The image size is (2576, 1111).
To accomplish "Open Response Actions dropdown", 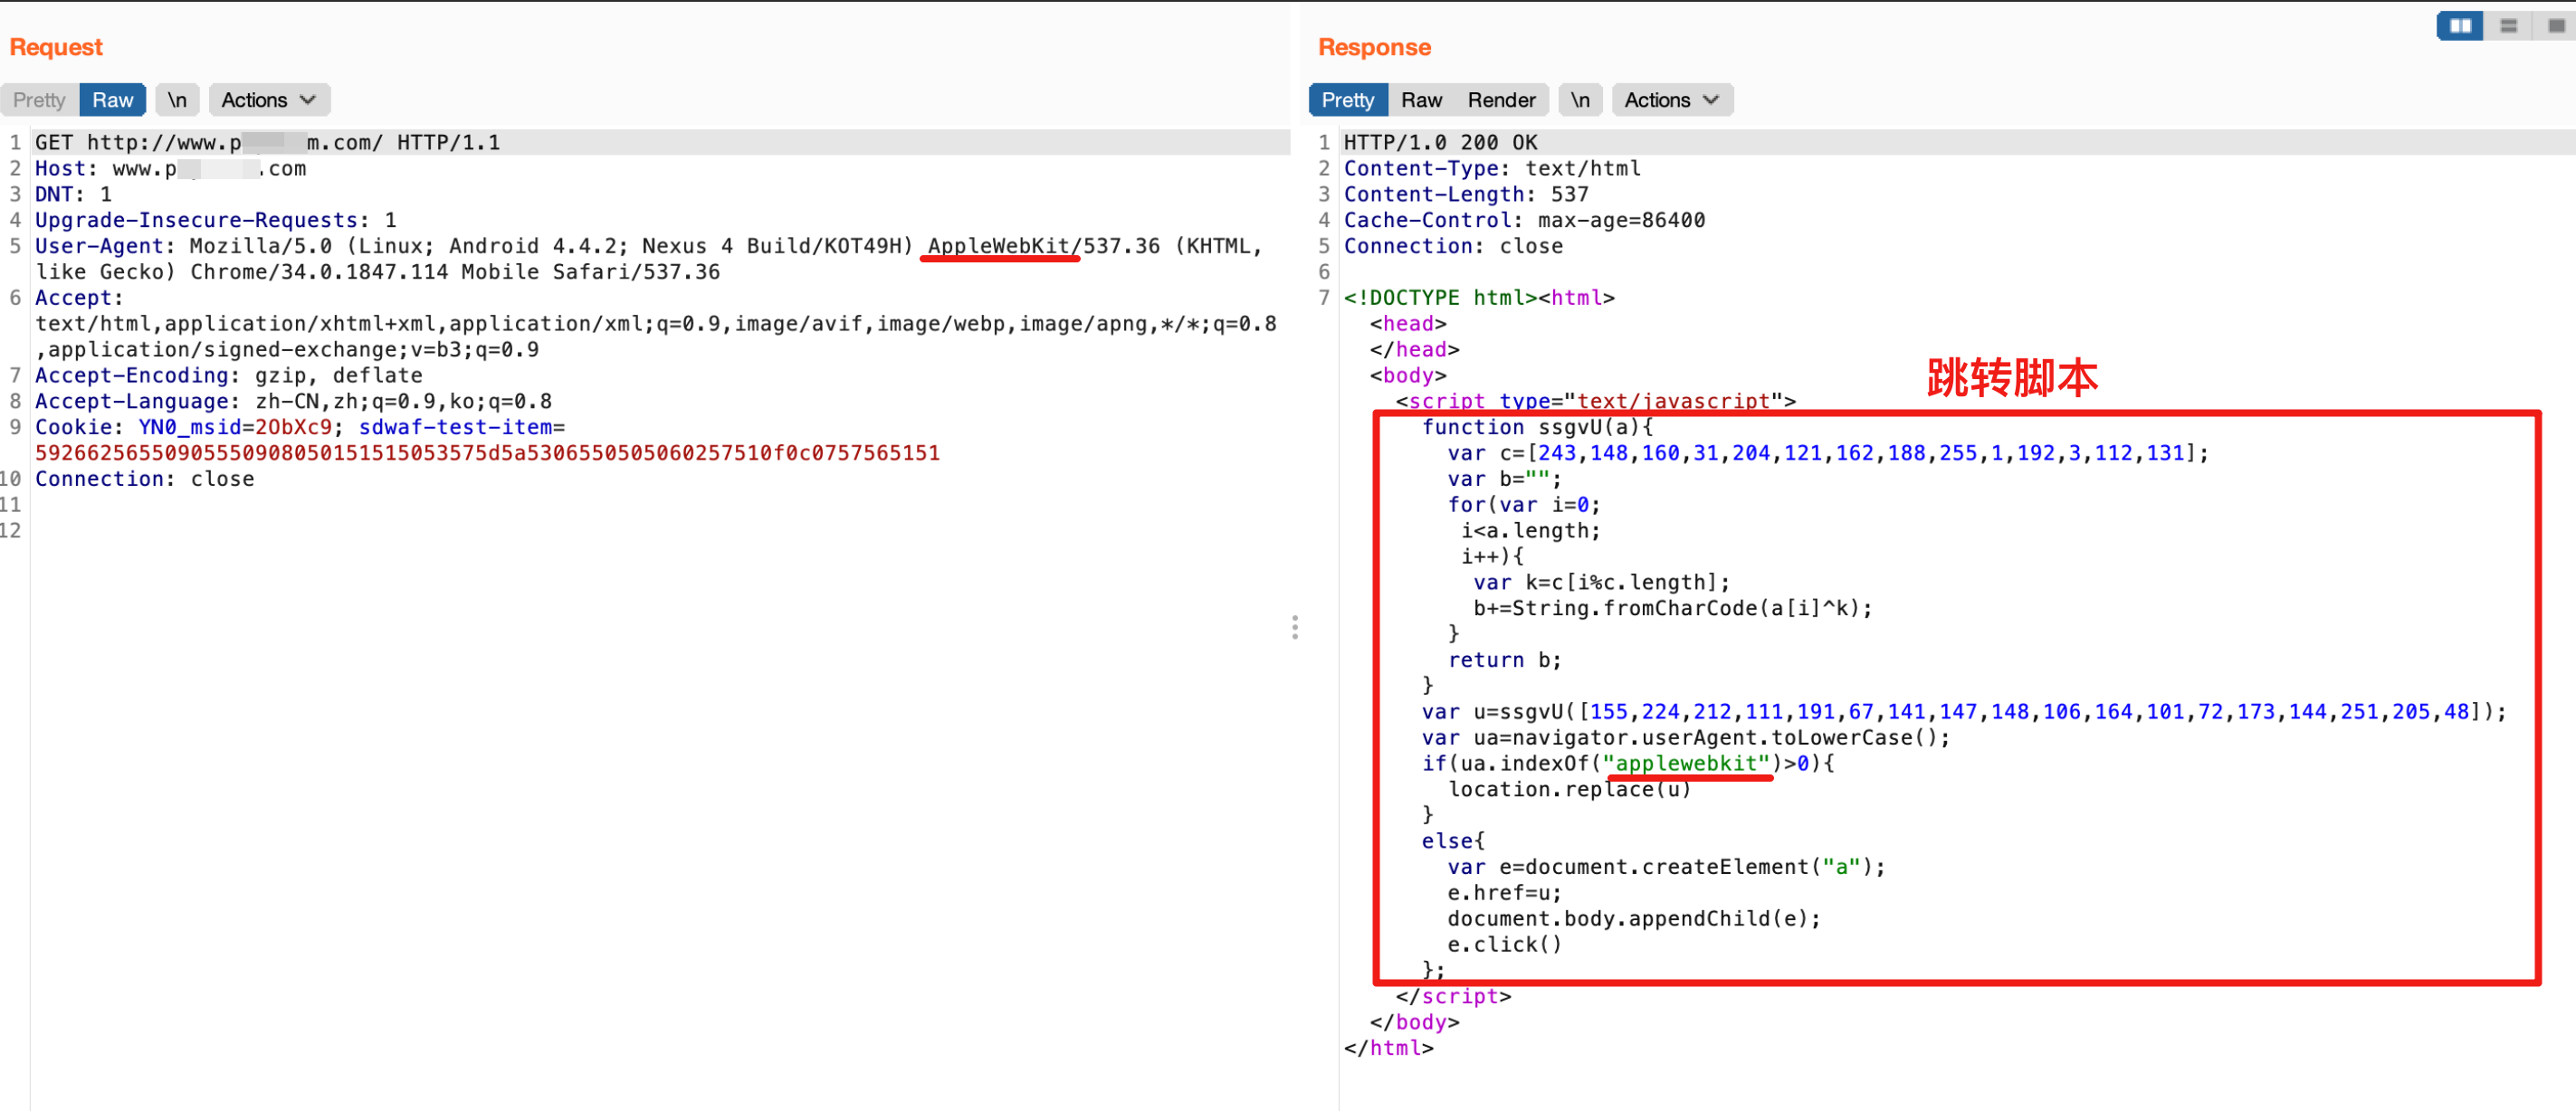I will click(1672, 100).
